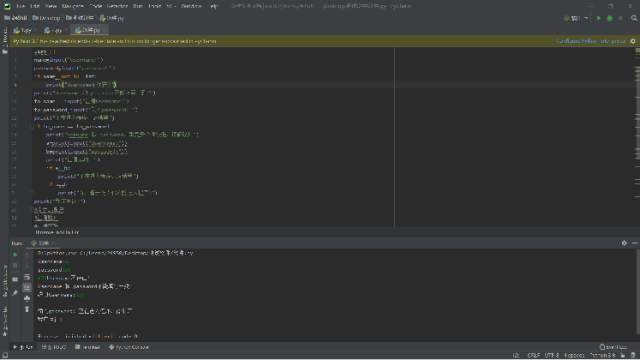Viewport: 640px width, 360px height.
Task: Click the tool window toggle at bottom-left corner
Action: point(4,356)
